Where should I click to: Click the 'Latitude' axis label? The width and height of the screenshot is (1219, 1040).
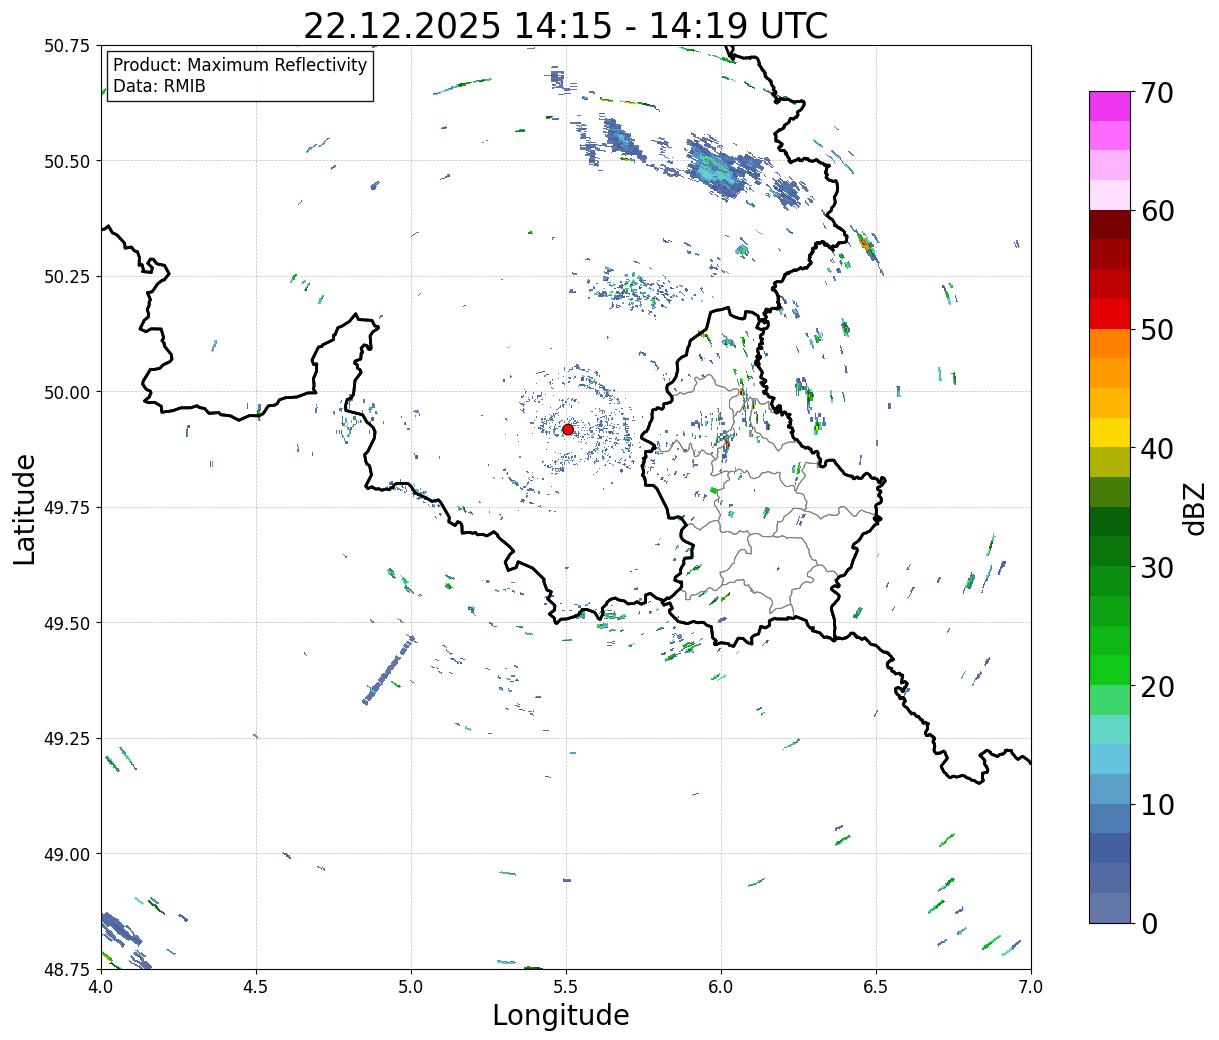pyautogui.click(x=25, y=509)
